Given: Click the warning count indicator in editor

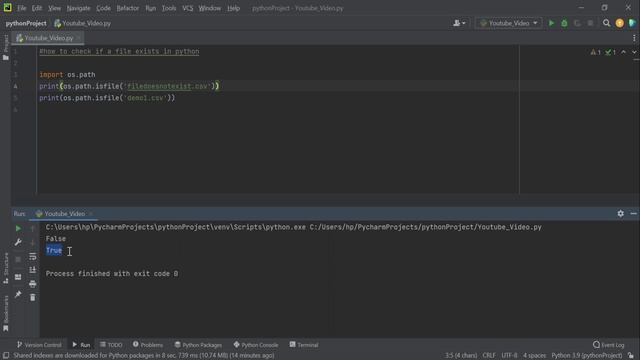Looking at the screenshot, I should click(596, 52).
